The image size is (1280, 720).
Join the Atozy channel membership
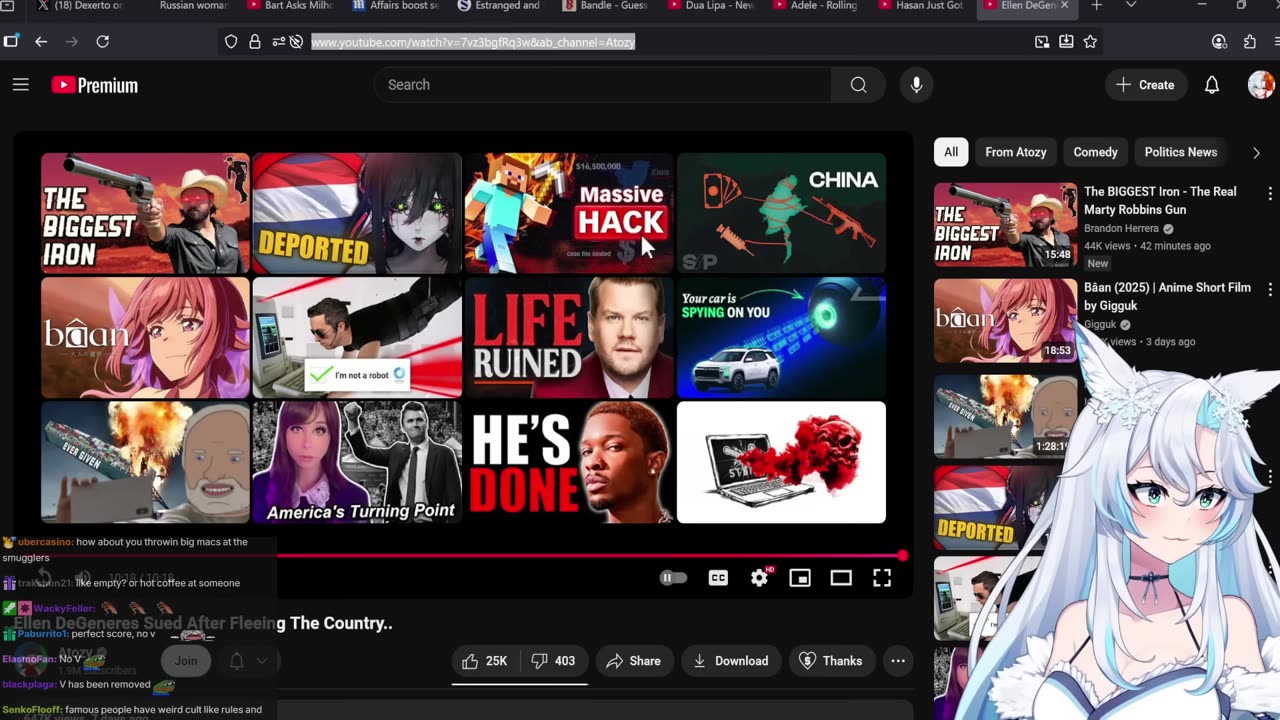186,661
